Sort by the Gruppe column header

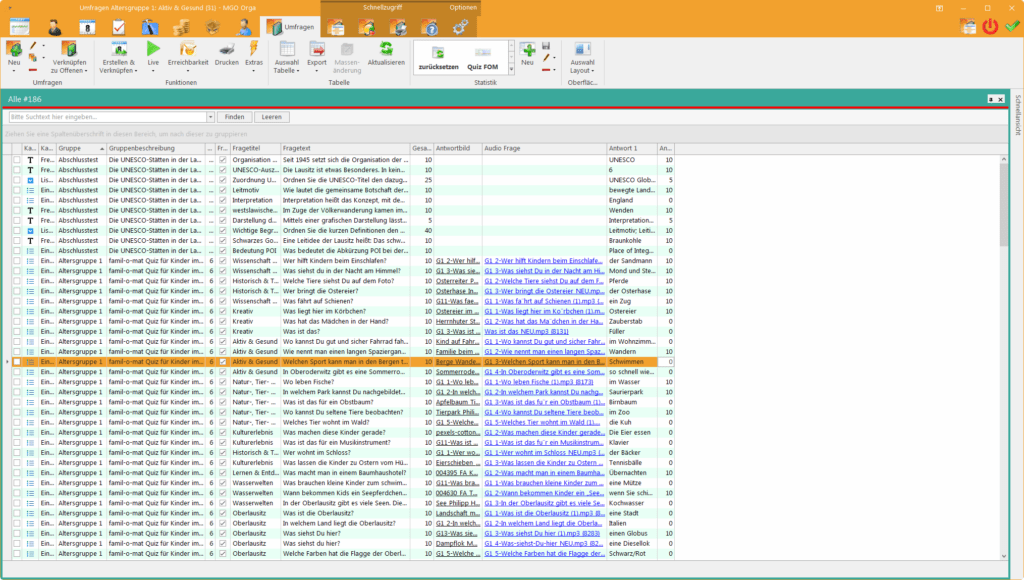(81, 148)
